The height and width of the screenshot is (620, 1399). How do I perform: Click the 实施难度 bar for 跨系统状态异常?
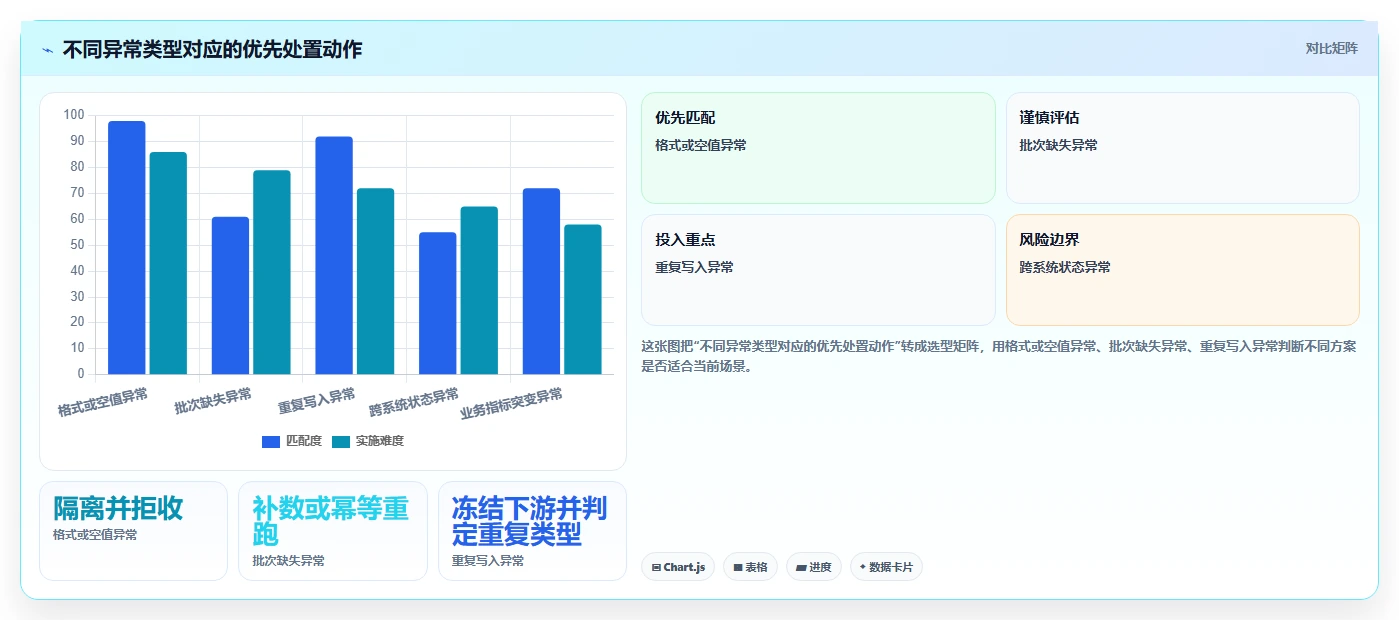pyautogui.click(x=479, y=290)
